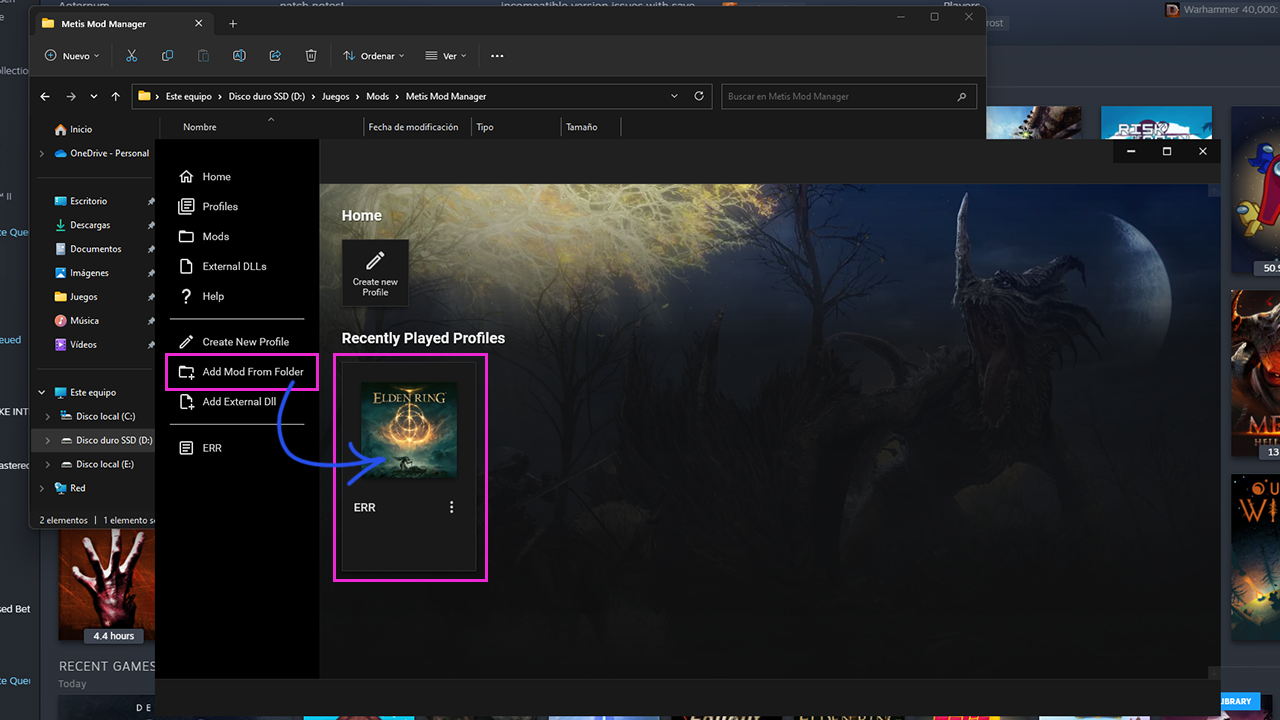The image size is (1280, 720).
Task: Open Home in the Metis sidebar
Action: click(205, 177)
